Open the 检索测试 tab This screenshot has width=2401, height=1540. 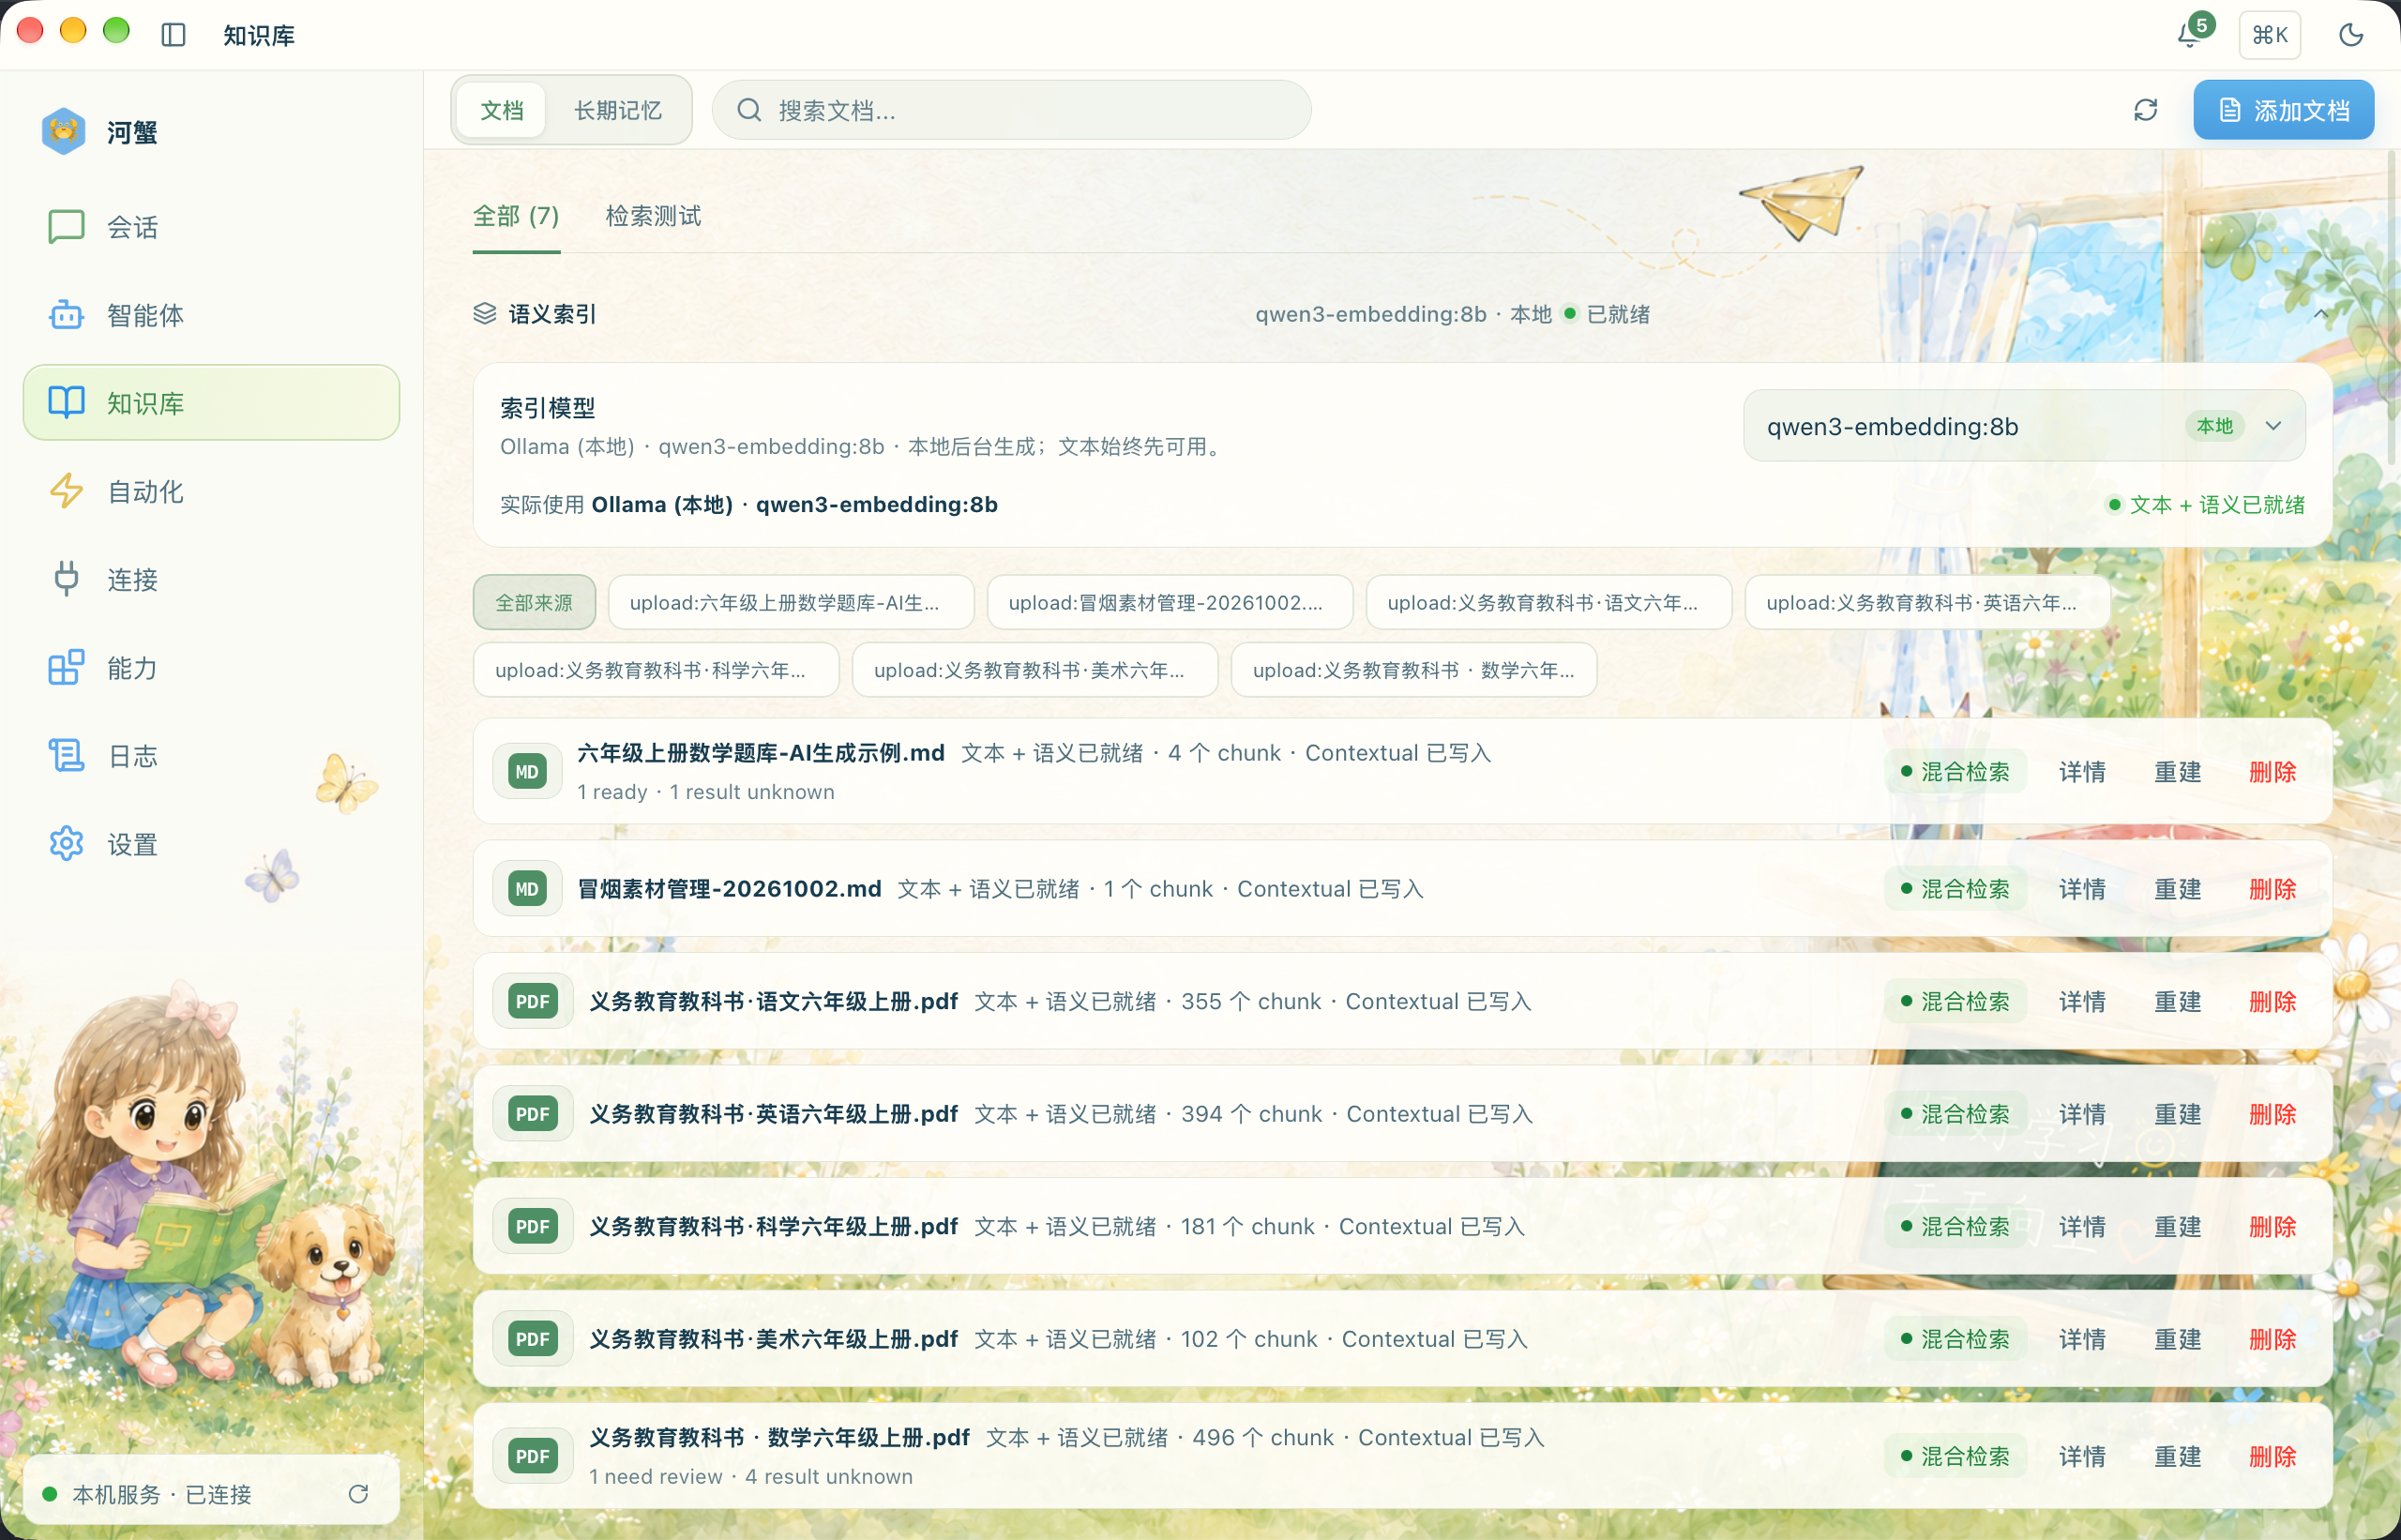(x=653, y=216)
